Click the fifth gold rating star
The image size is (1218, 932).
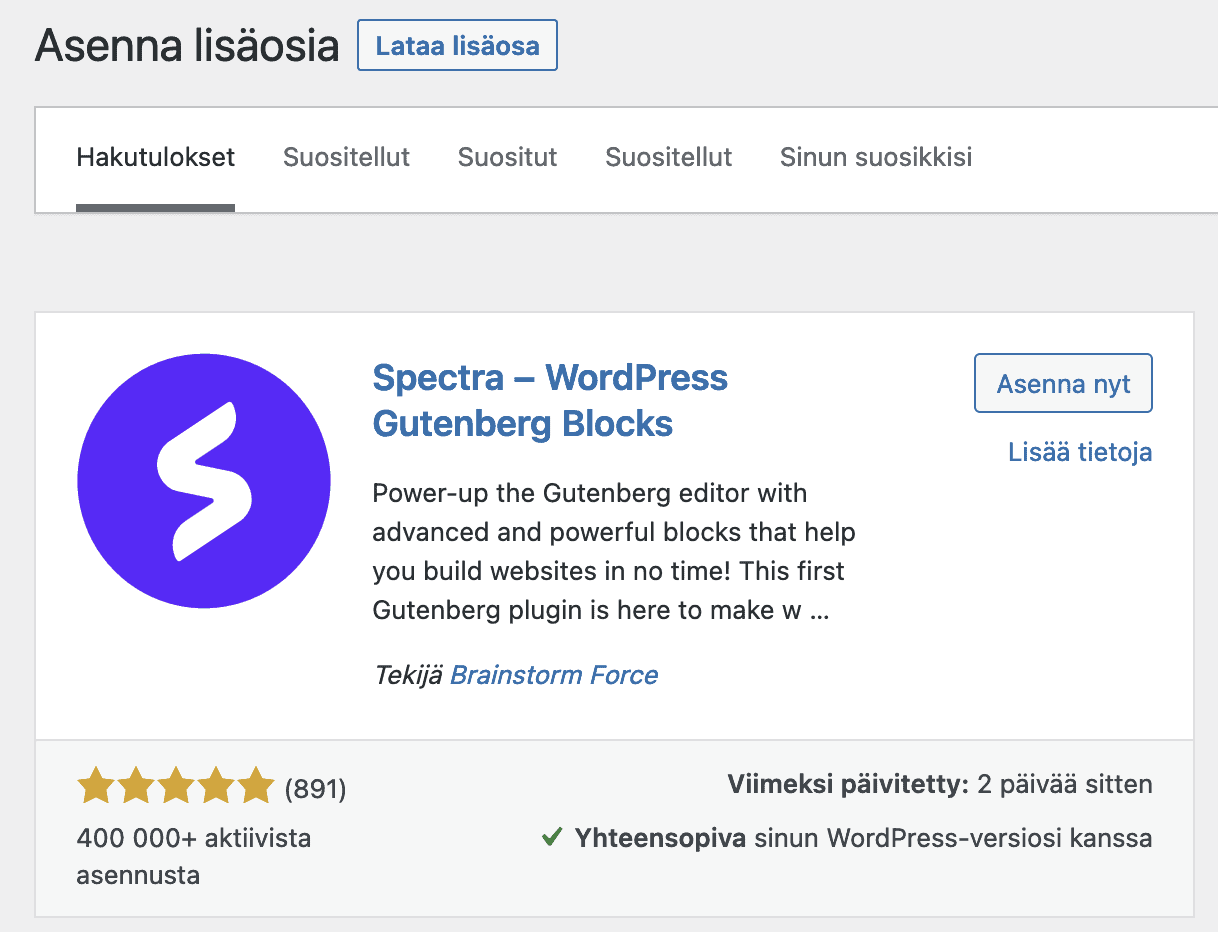[x=254, y=786]
